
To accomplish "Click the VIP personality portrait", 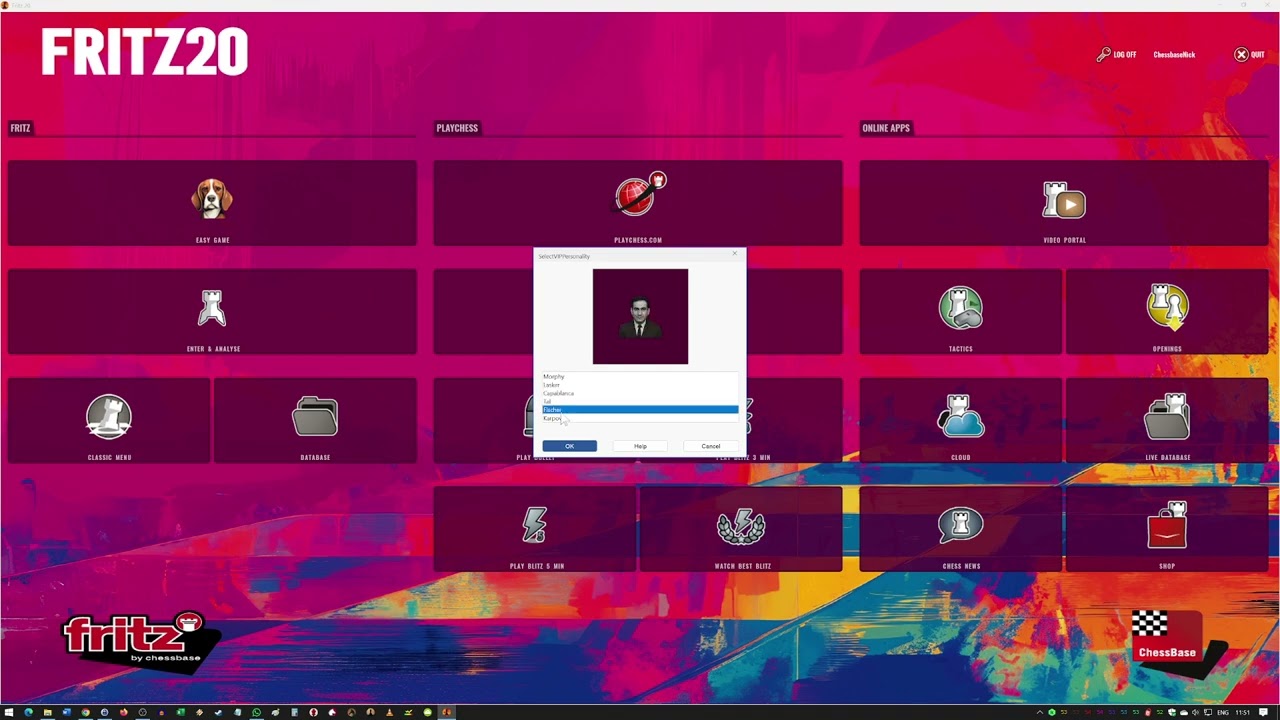I will pyautogui.click(x=640, y=316).
